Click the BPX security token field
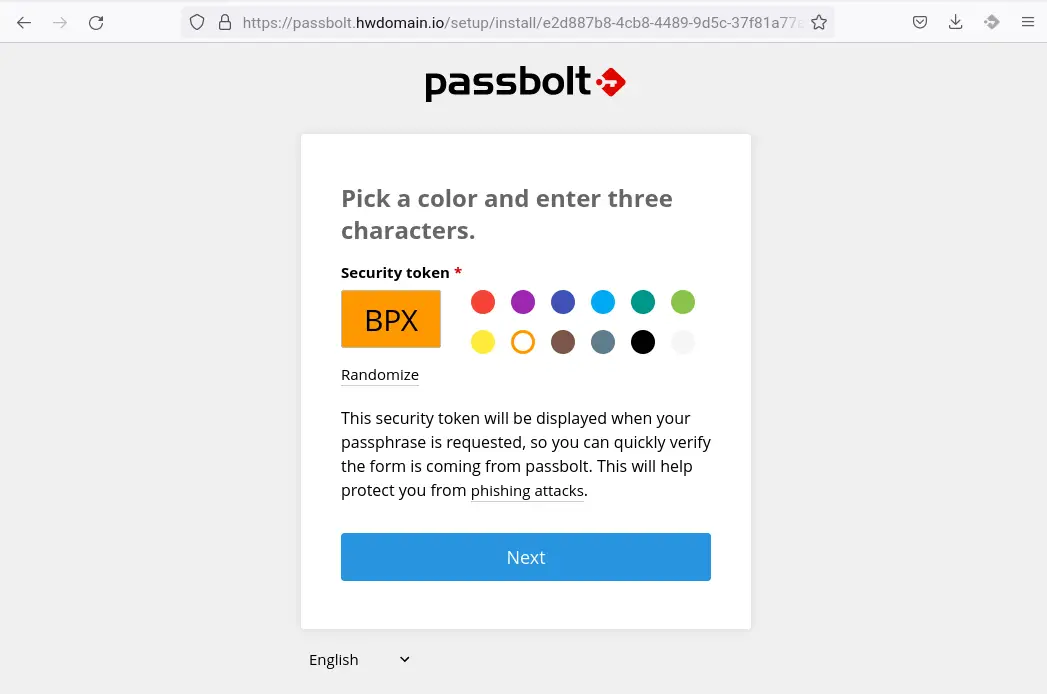The image size is (1047, 694). [391, 319]
